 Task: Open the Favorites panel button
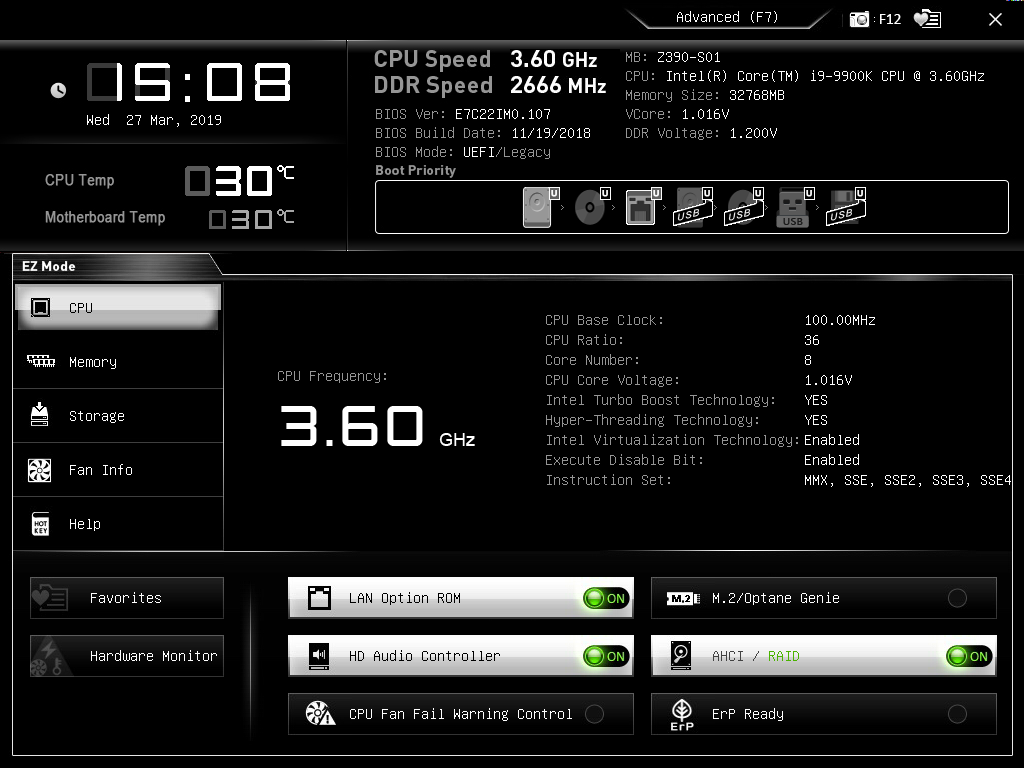126,597
